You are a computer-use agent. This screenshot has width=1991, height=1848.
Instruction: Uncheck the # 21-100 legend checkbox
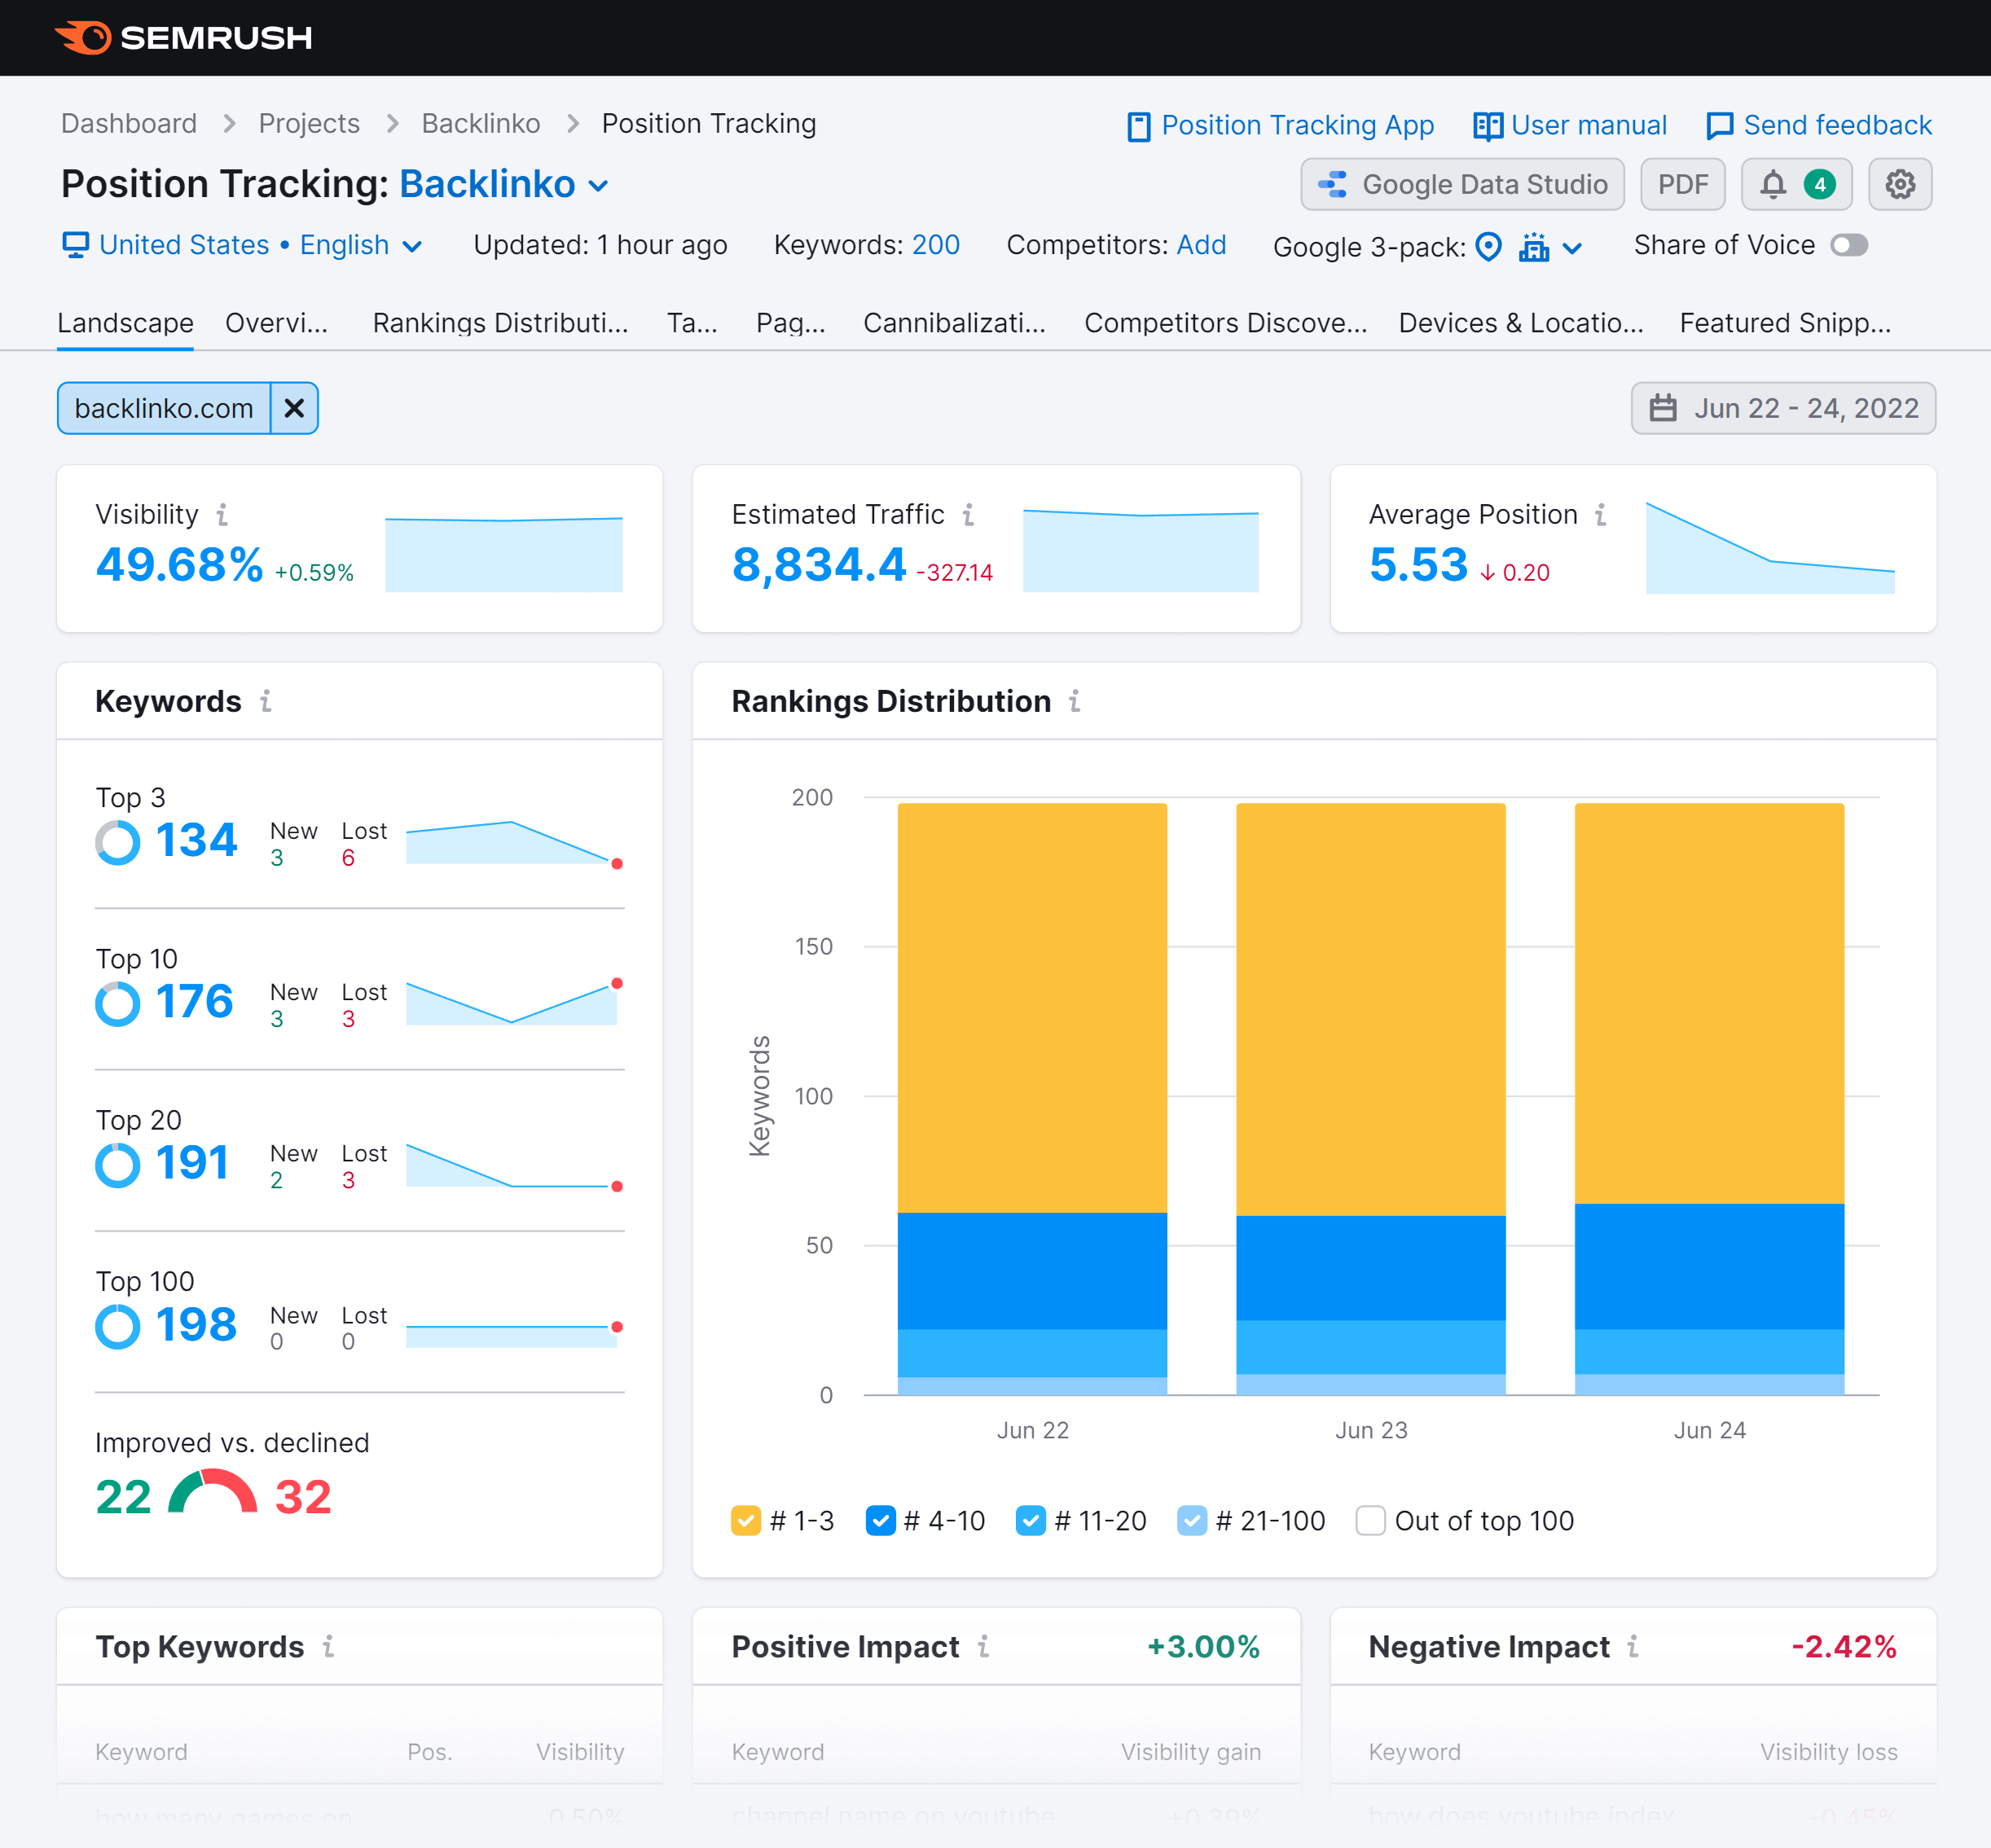point(1192,1521)
